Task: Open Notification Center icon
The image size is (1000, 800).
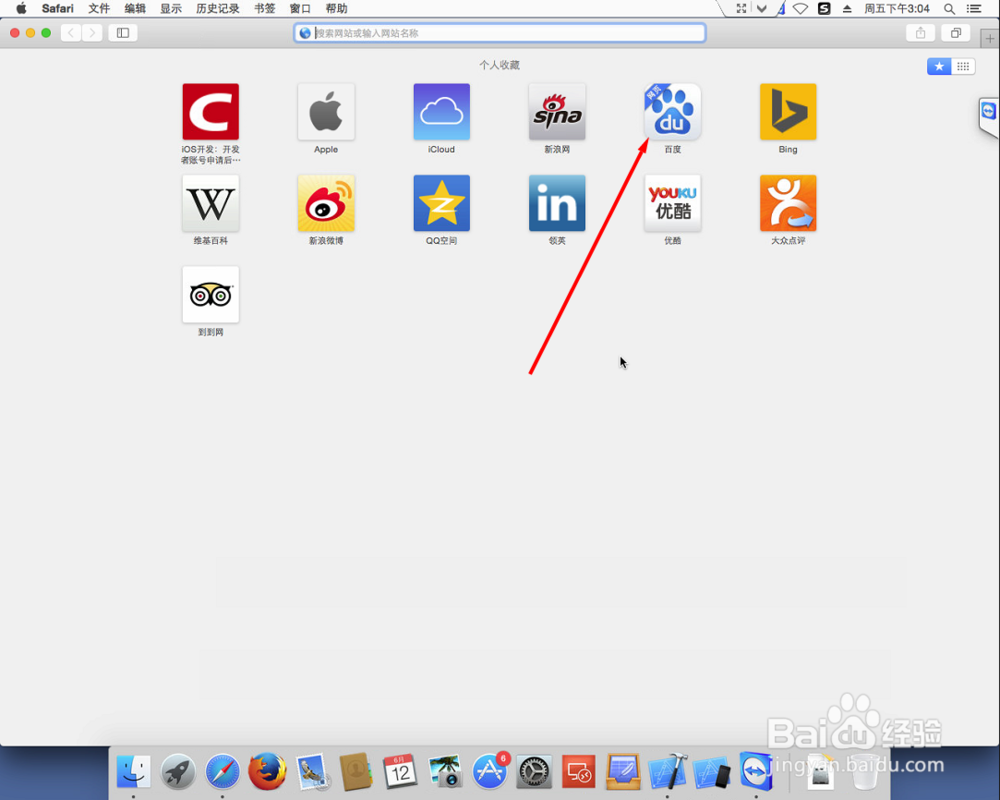Action: tap(974, 9)
